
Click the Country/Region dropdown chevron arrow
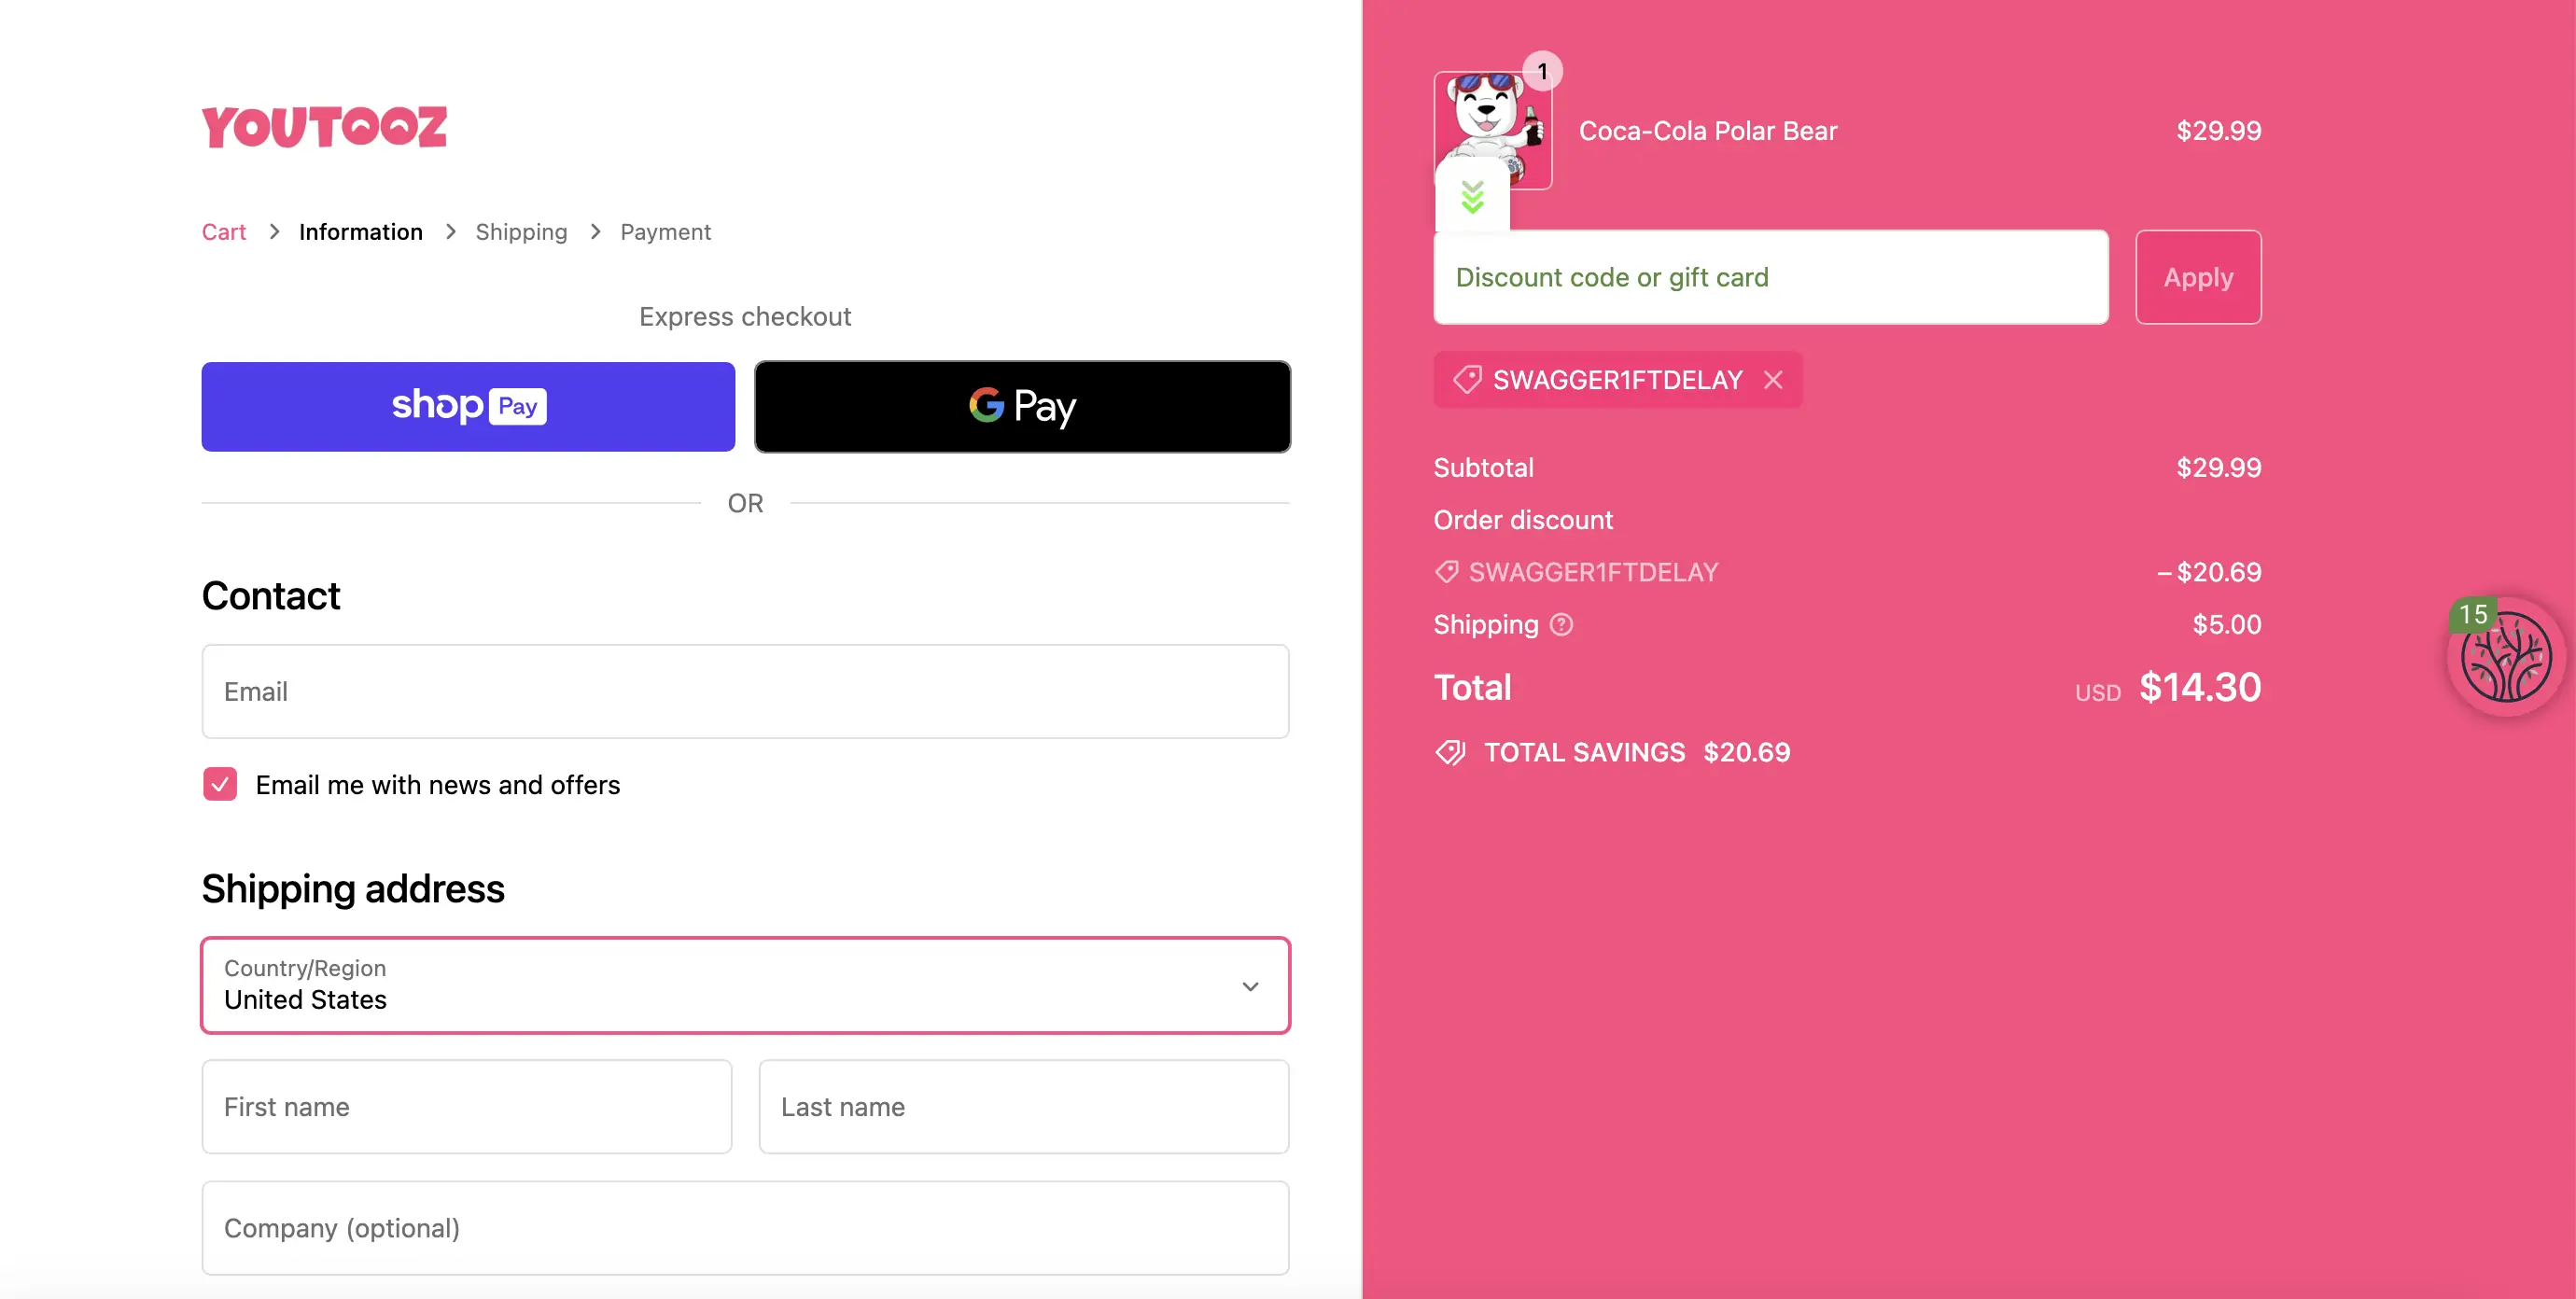[x=1249, y=986]
